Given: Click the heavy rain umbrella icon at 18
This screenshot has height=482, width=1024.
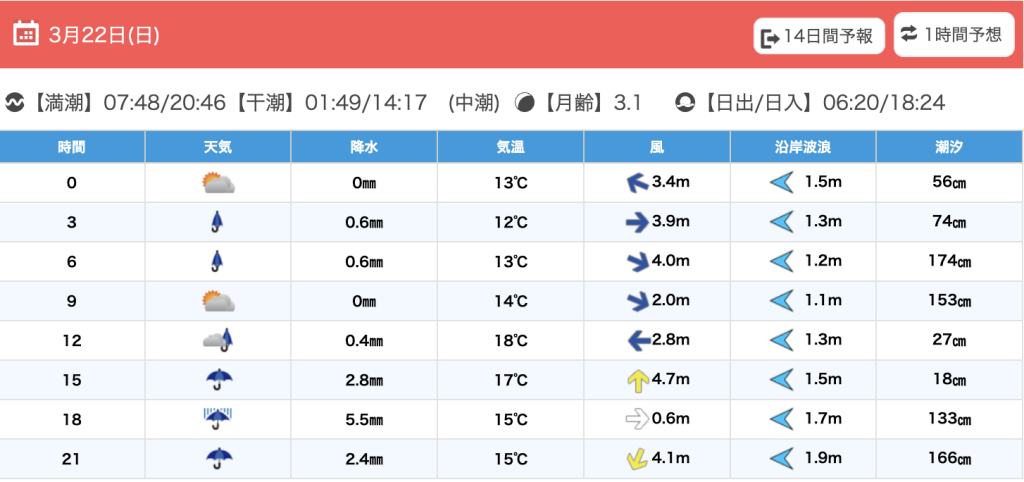Looking at the screenshot, I should click(x=217, y=419).
